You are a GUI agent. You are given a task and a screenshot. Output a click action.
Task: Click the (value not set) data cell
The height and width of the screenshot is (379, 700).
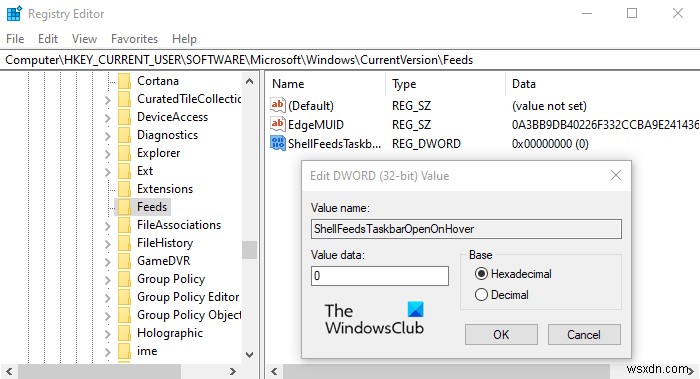click(x=549, y=106)
